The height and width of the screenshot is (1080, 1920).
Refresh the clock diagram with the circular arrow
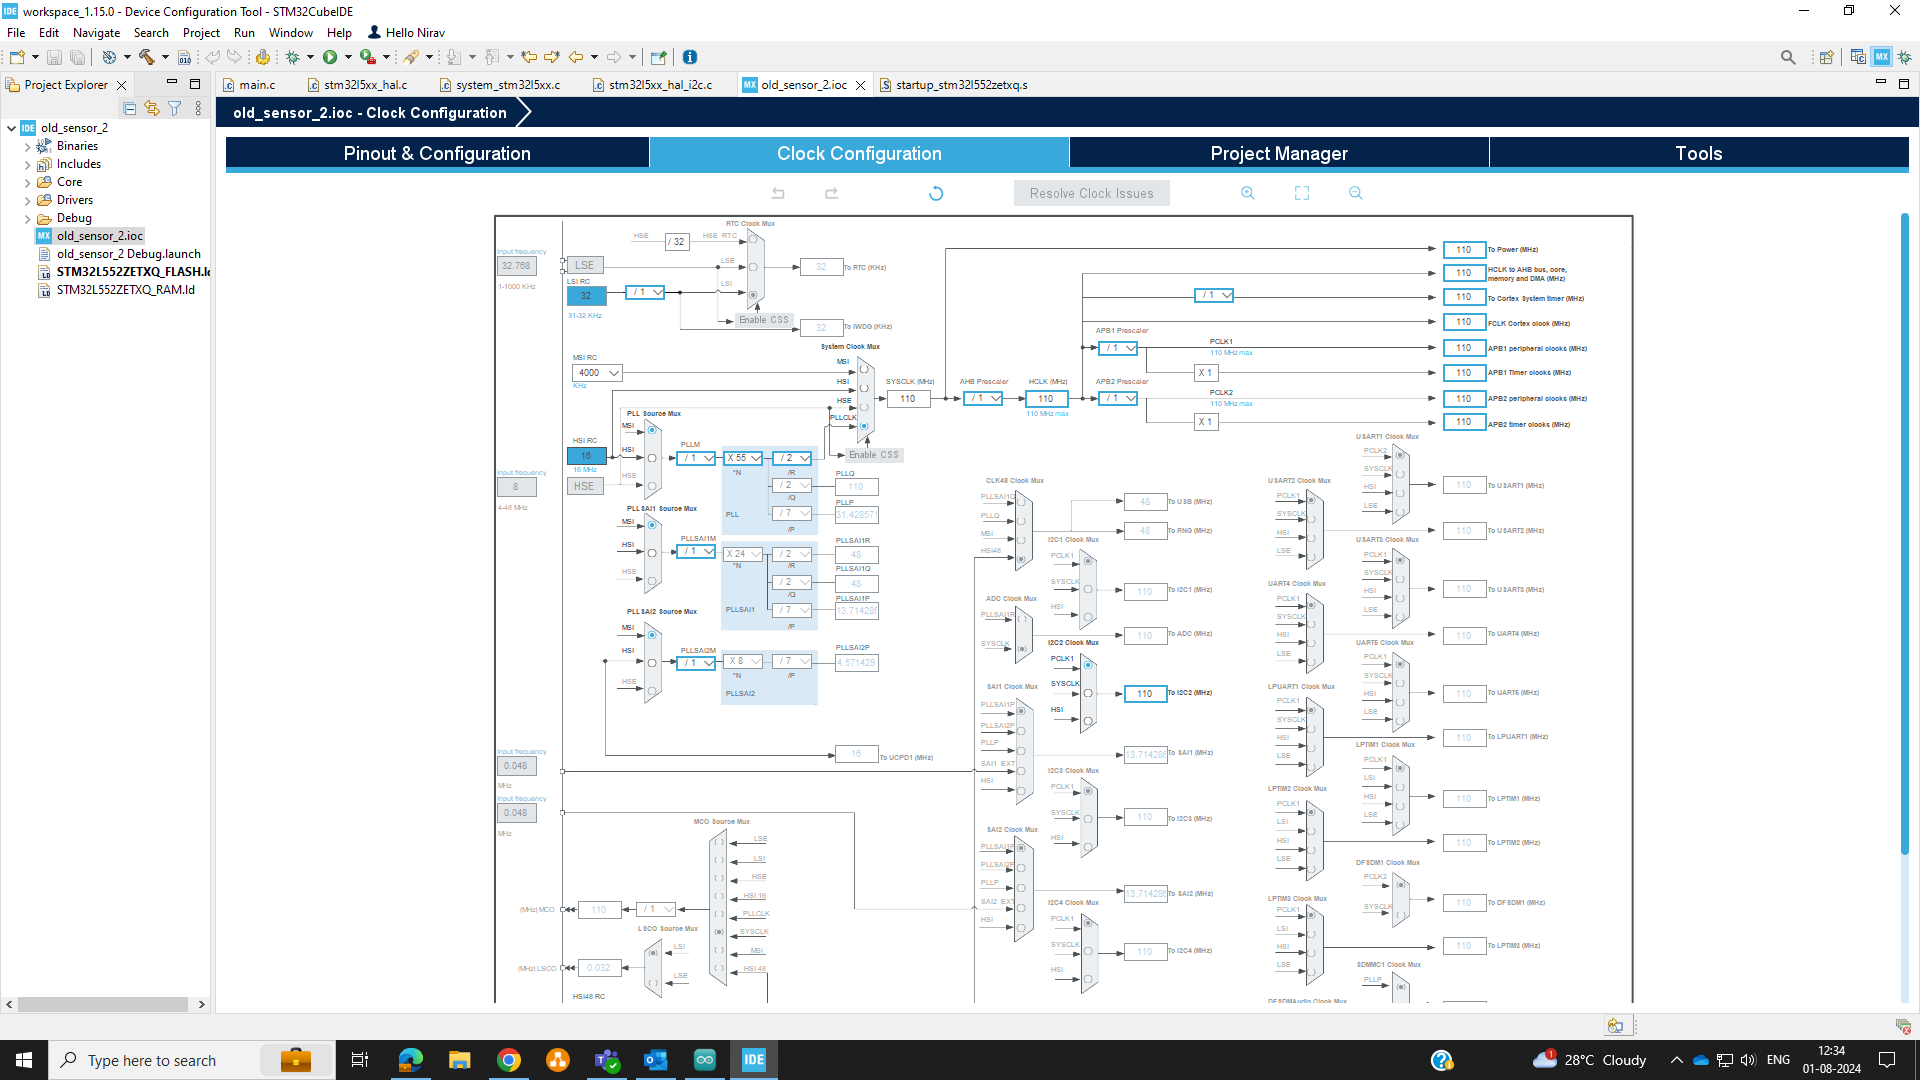[936, 192]
